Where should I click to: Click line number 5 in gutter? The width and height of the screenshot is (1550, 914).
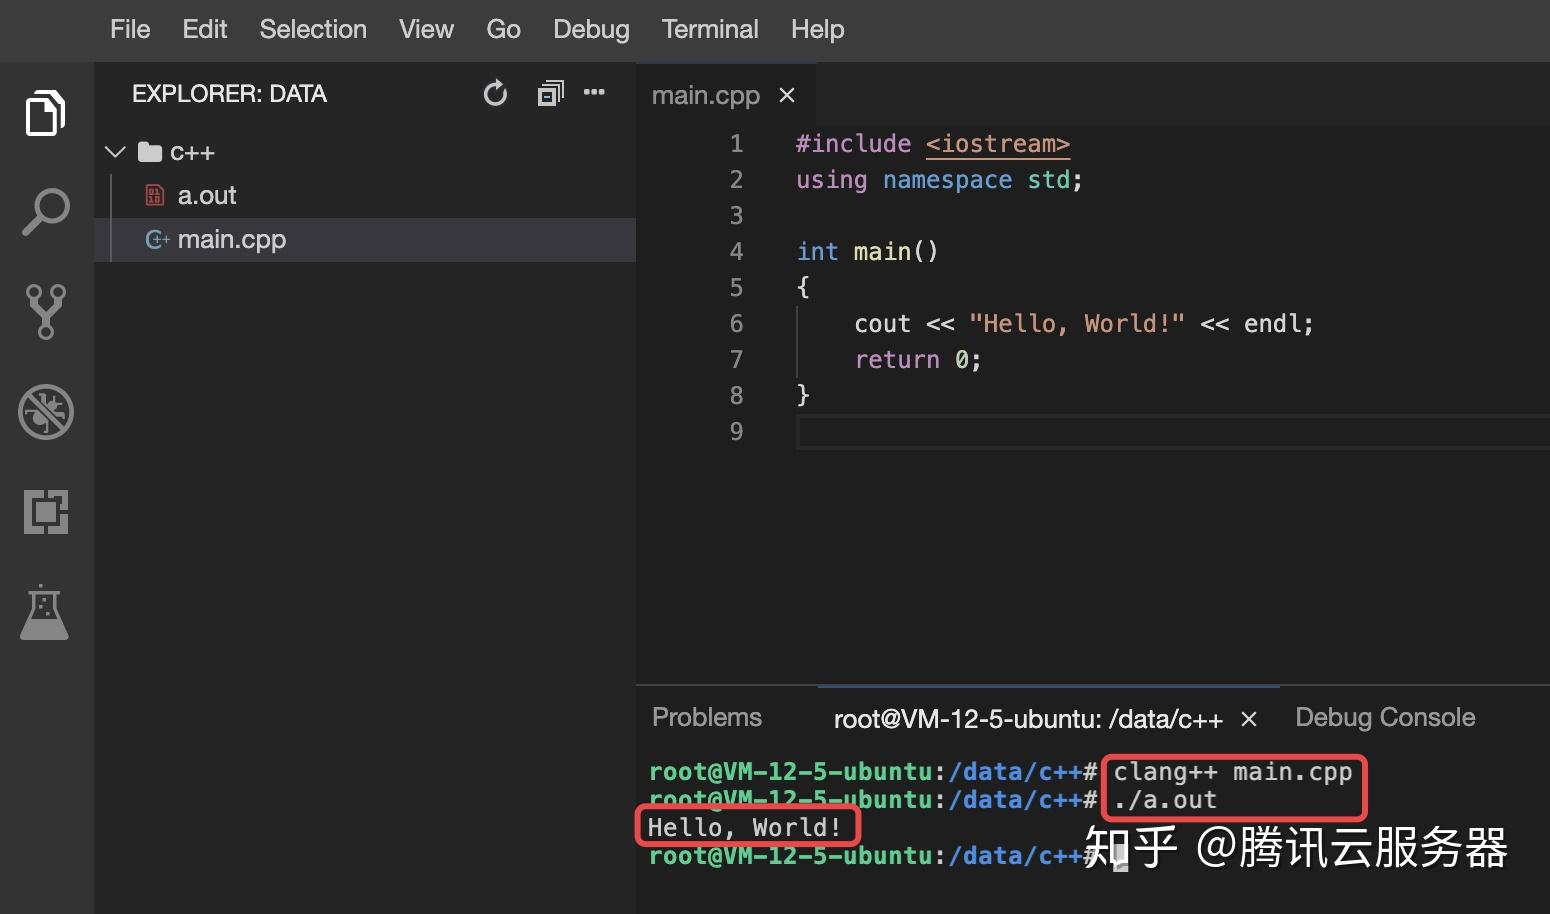[737, 288]
